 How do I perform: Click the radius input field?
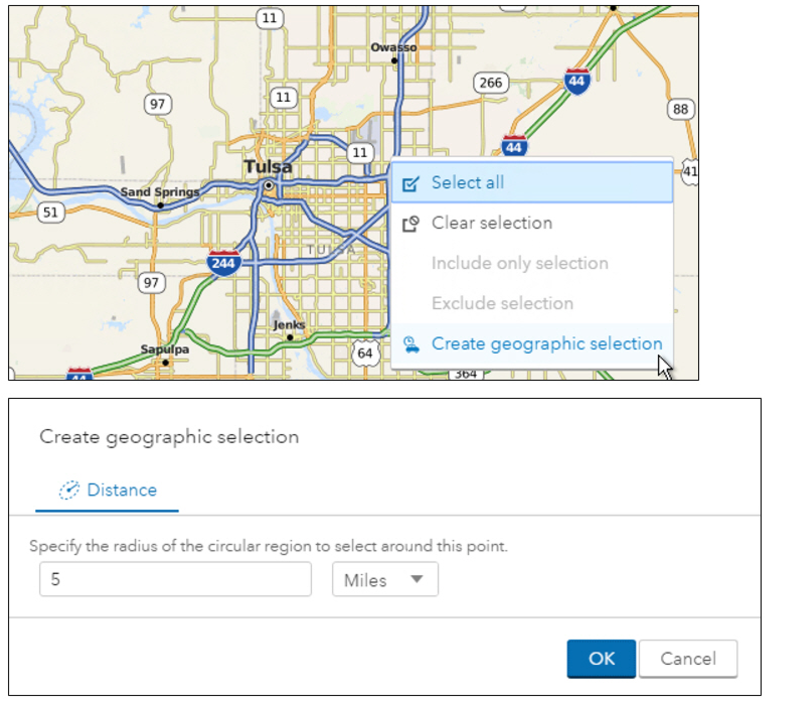click(175, 580)
